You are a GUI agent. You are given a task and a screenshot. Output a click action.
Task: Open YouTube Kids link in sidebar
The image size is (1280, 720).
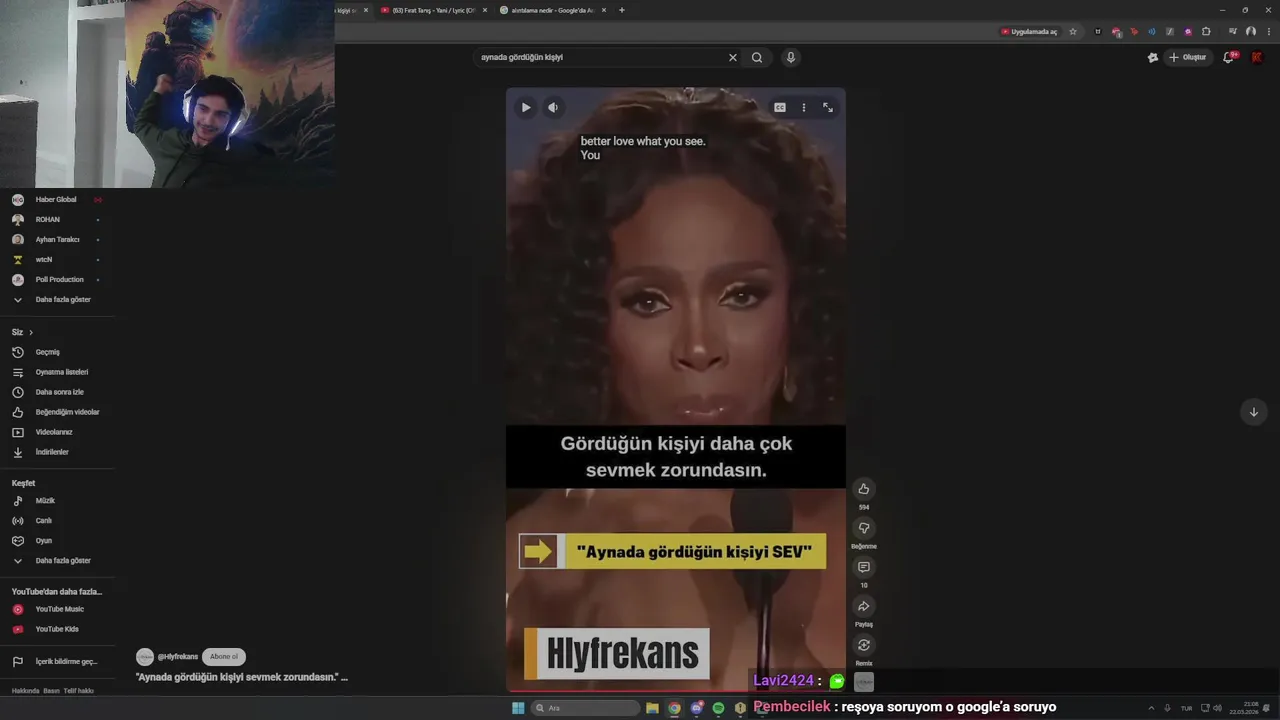coord(56,629)
